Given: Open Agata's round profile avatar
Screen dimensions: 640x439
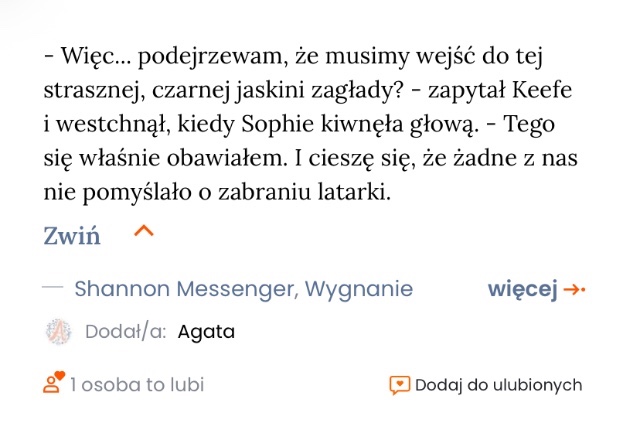Looking at the screenshot, I should coord(59,332).
